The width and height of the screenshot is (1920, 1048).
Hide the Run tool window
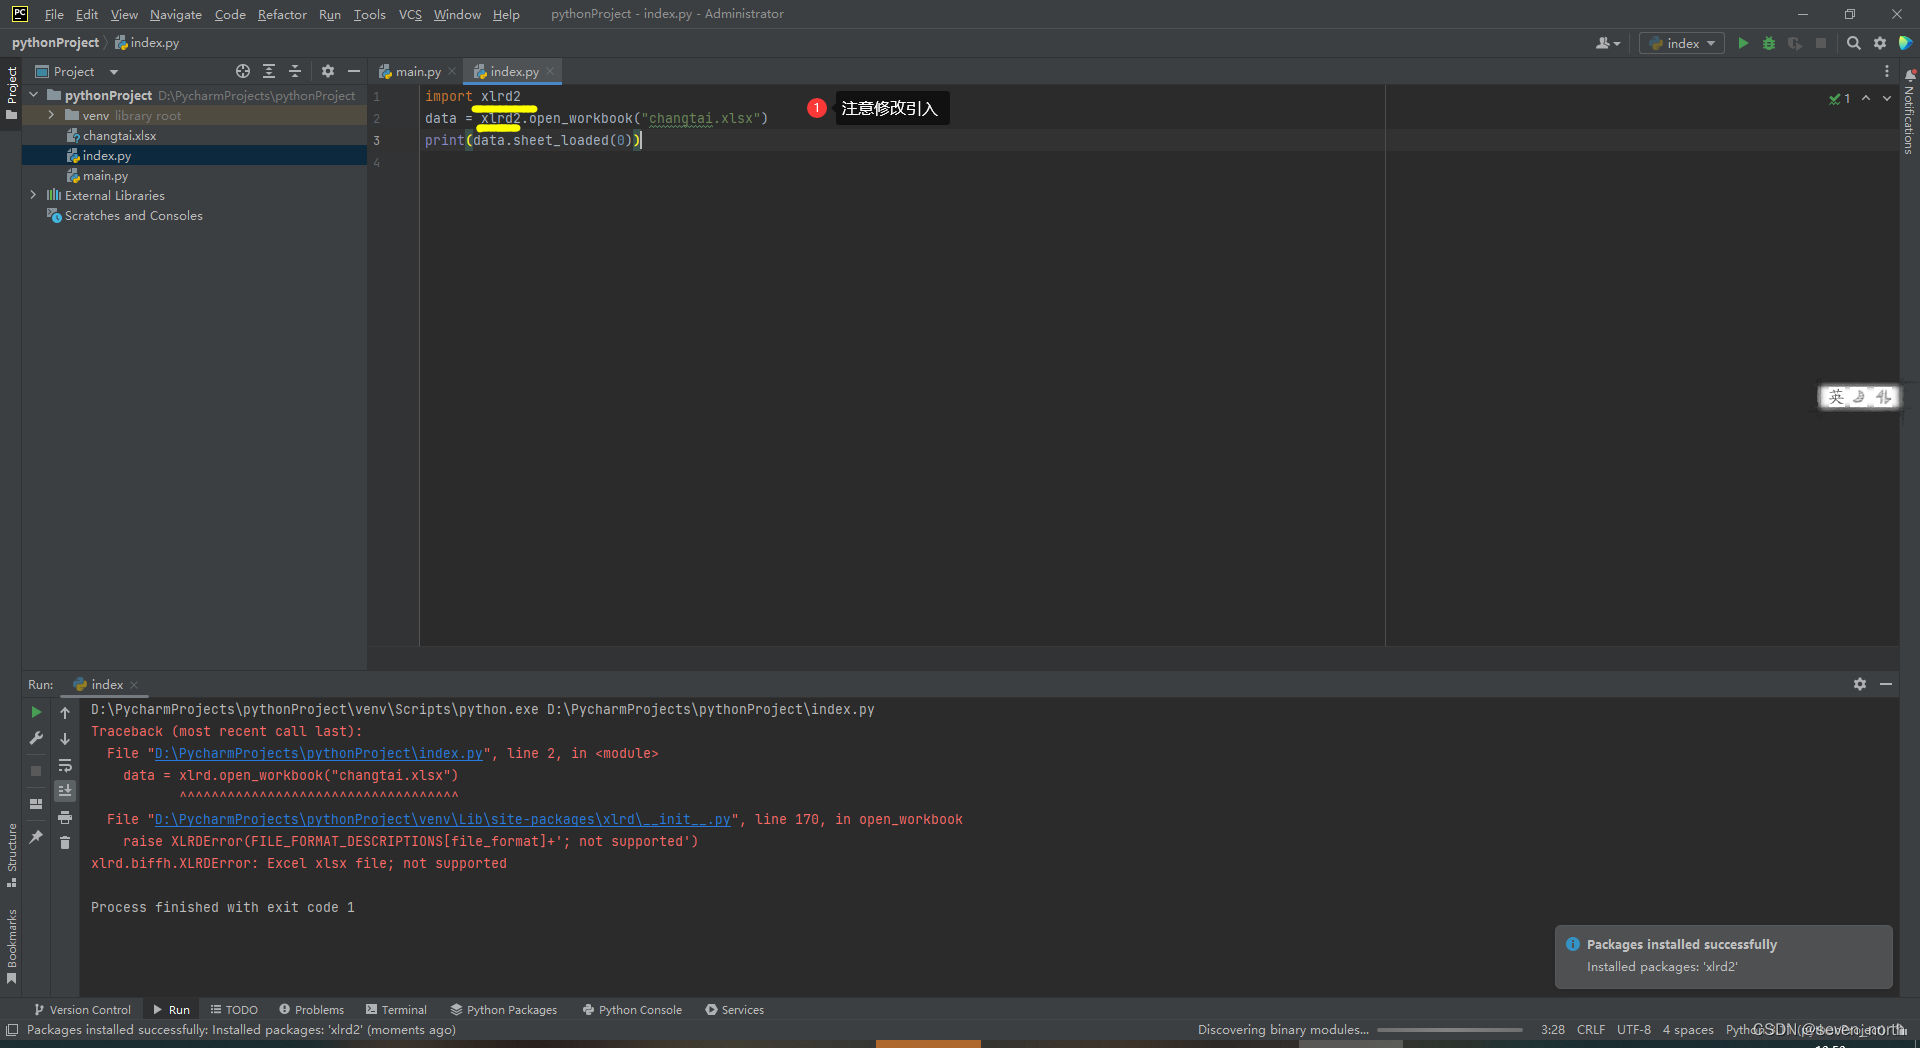coord(1886,684)
